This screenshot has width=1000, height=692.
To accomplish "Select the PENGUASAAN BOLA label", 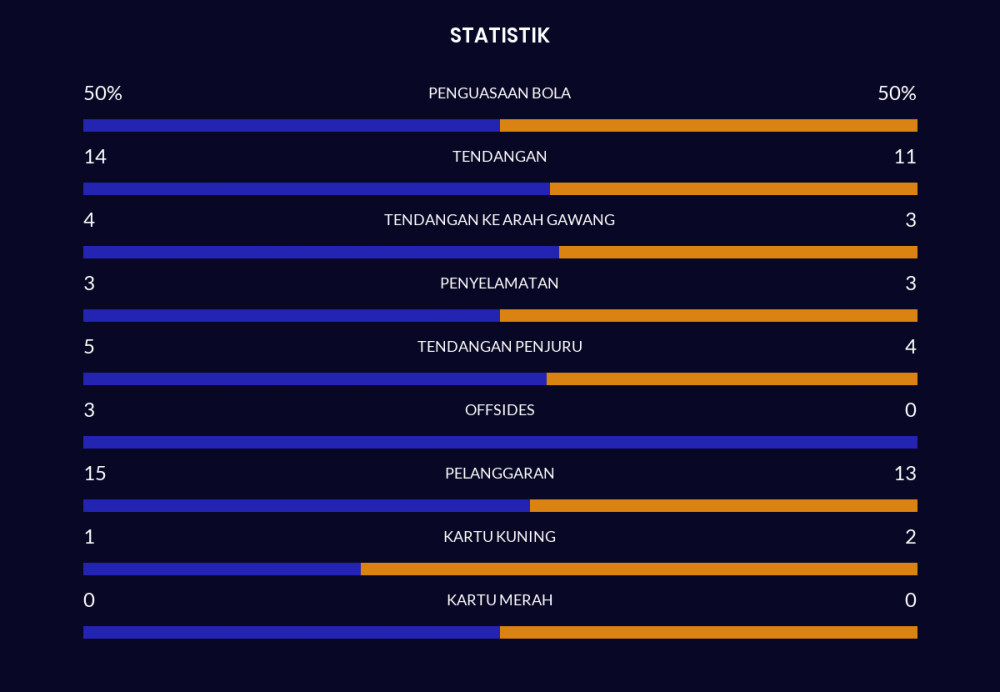I will coord(499,94).
